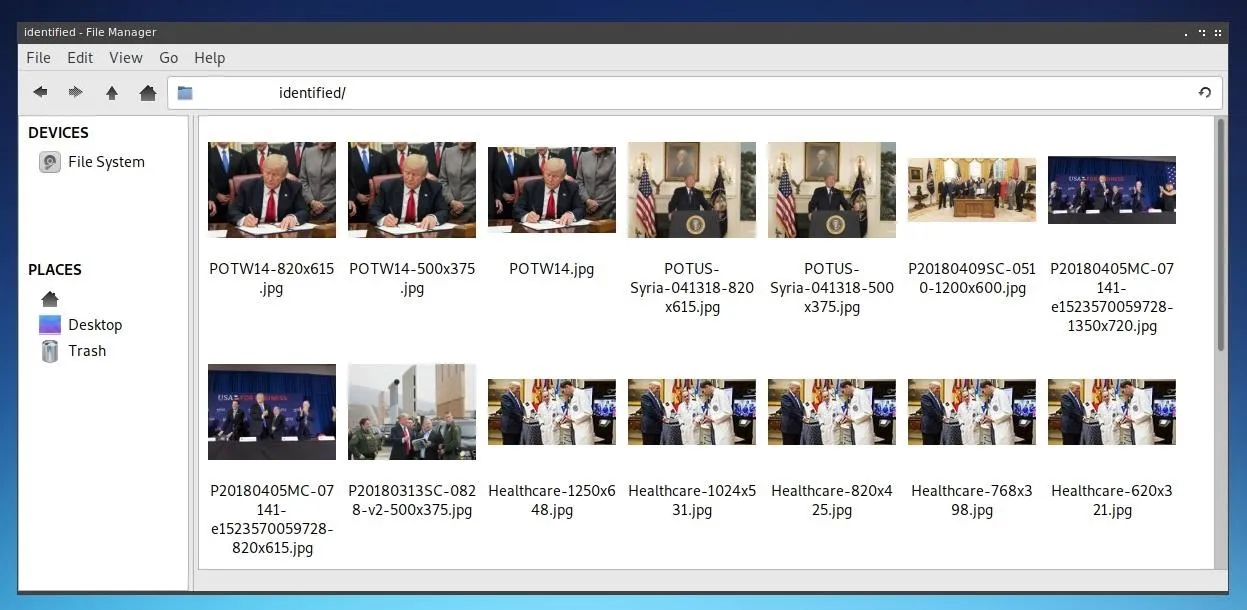Select thumbnail of POTW14.jpg
The height and width of the screenshot is (610, 1247).
[x=552, y=190]
